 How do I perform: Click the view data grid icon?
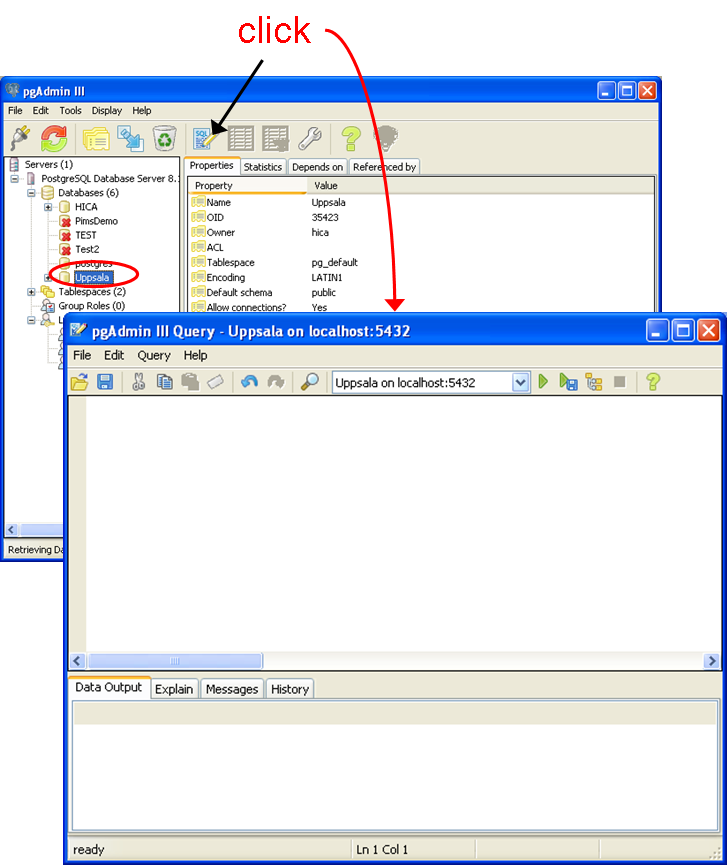(241, 138)
